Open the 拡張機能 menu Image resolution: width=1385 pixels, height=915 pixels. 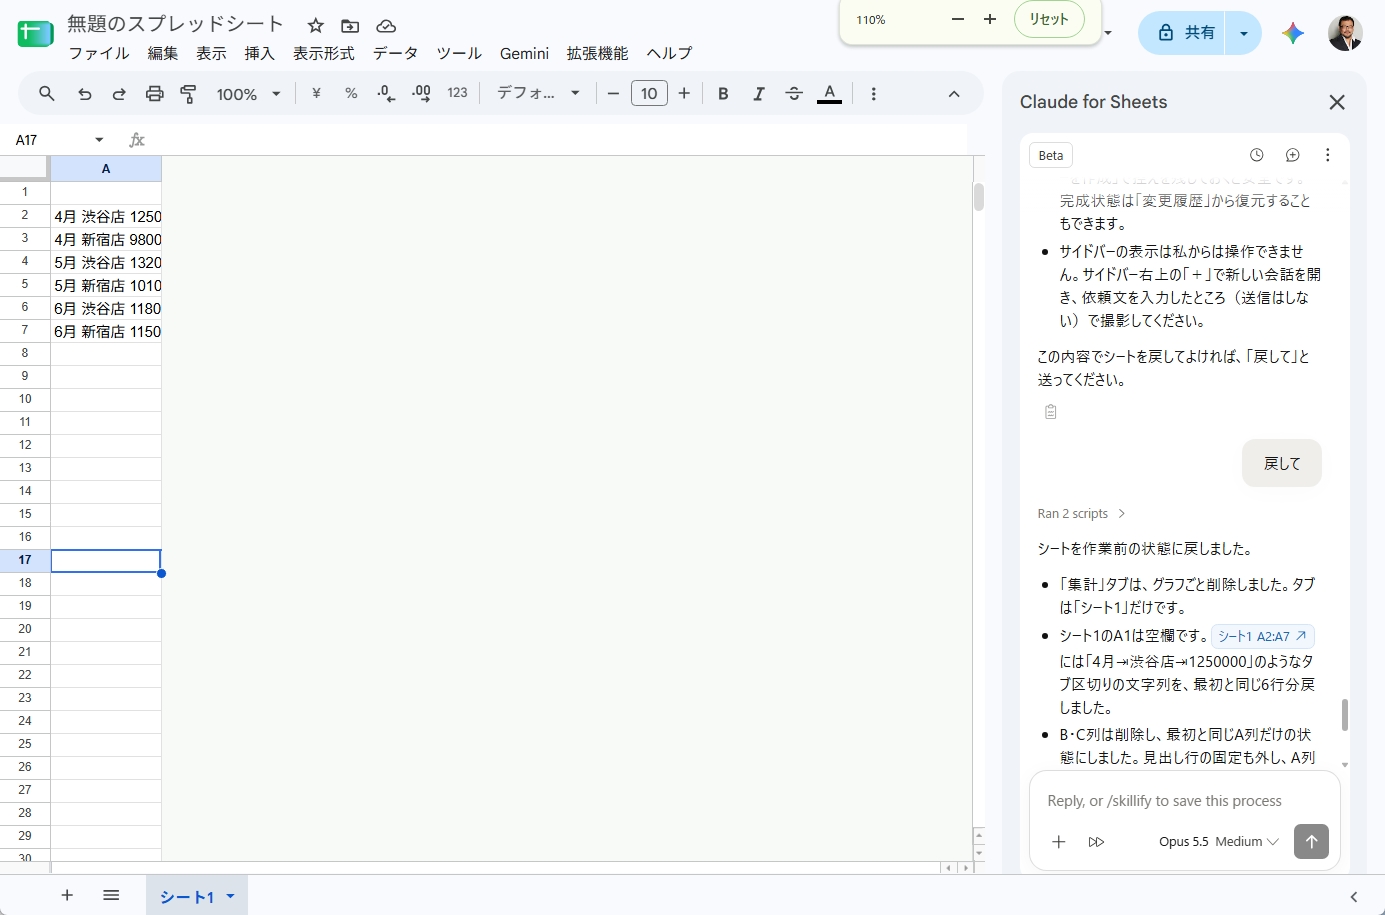pos(597,53)
